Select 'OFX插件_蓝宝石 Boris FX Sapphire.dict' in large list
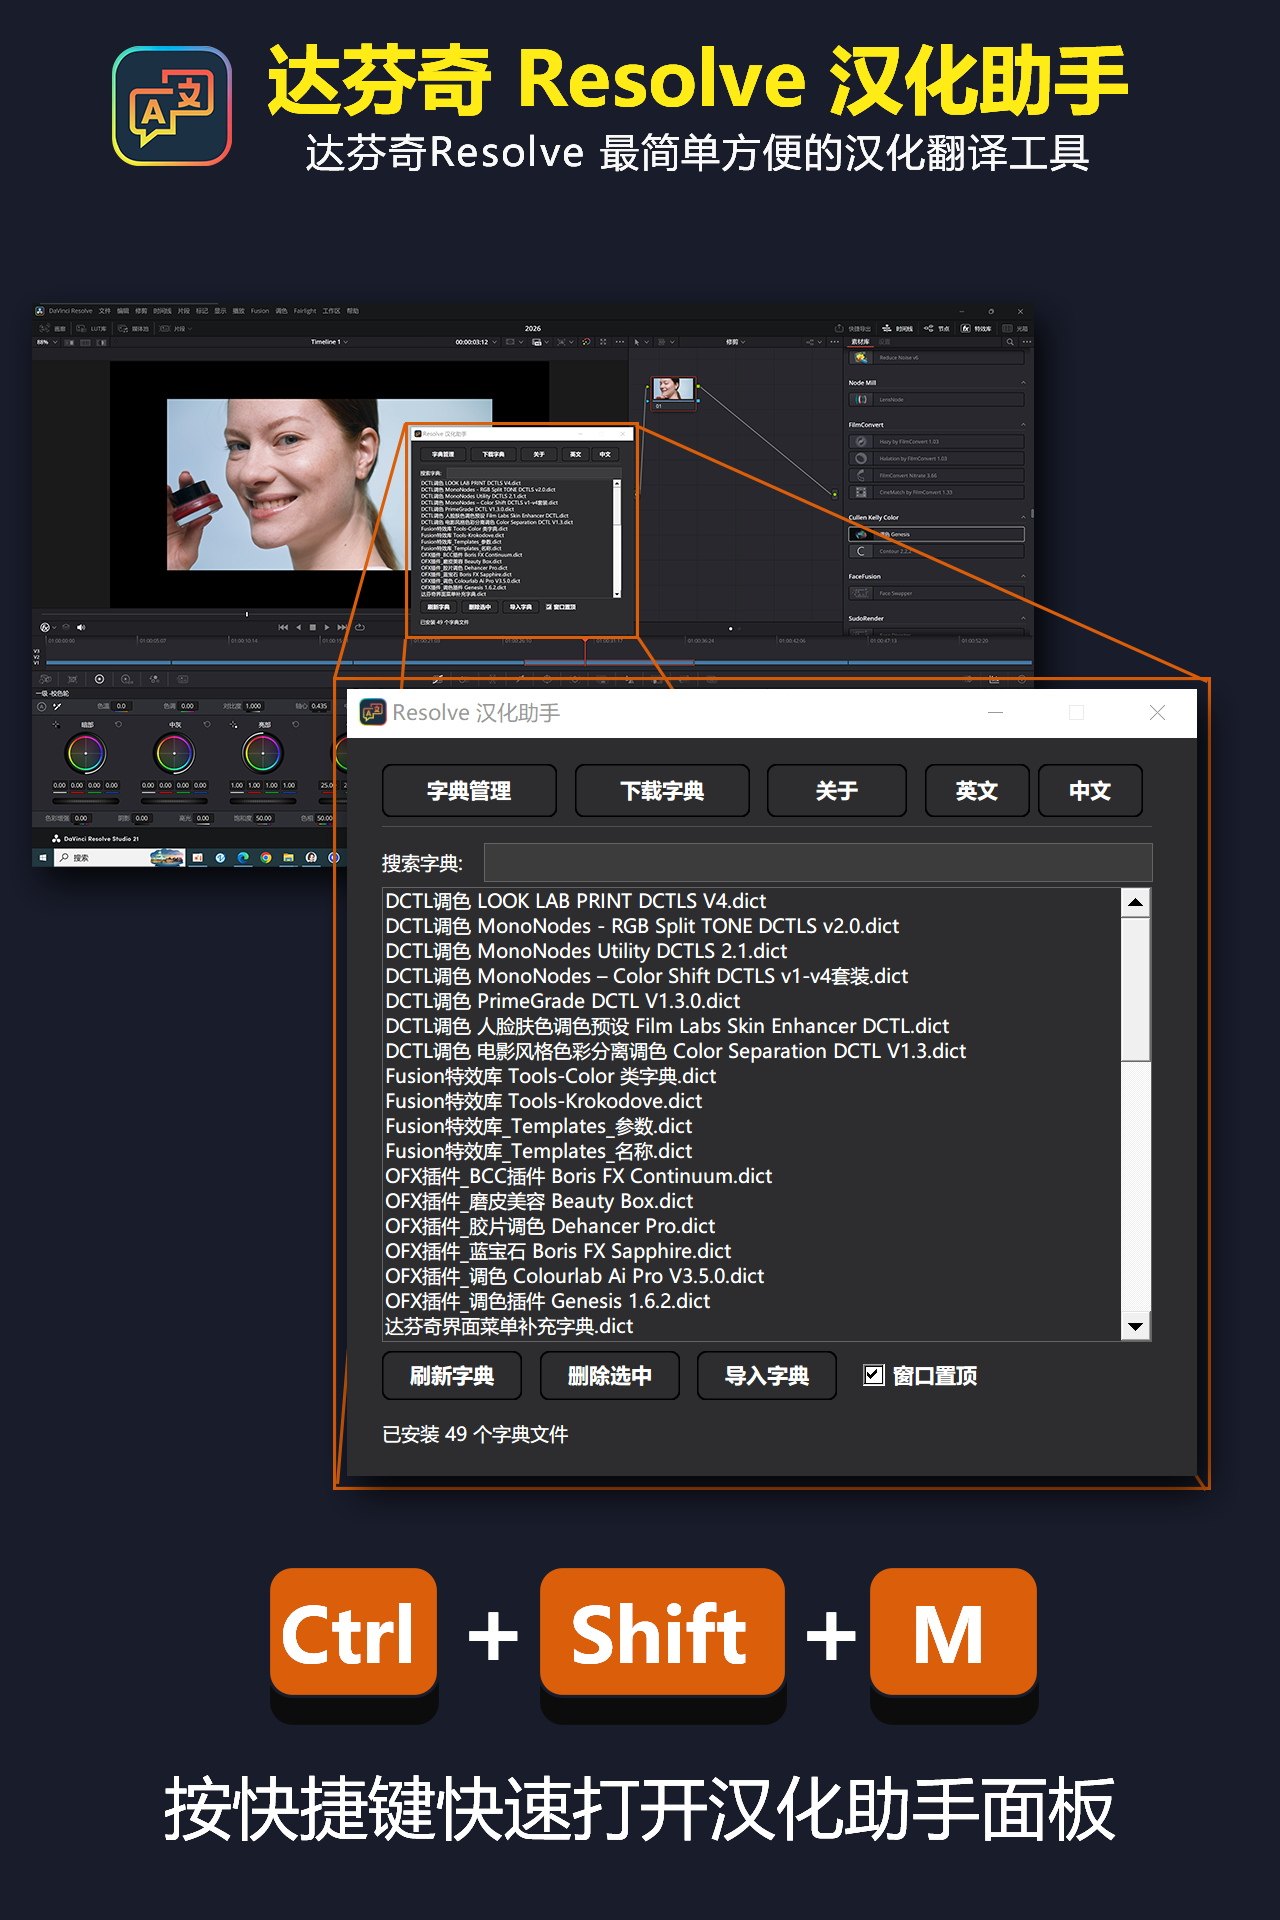The image size is (1280, 1920). [x=558, y=1251]
